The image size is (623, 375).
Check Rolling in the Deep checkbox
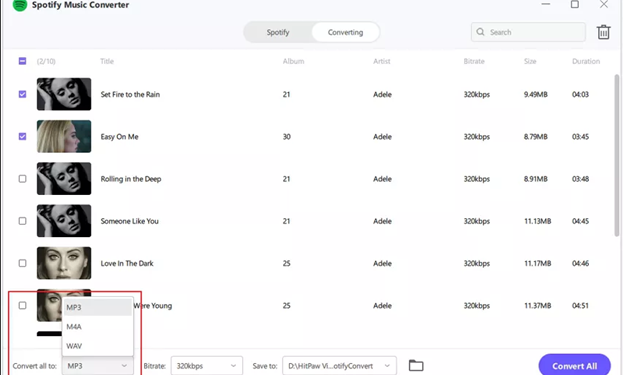(x=22, y=179)
